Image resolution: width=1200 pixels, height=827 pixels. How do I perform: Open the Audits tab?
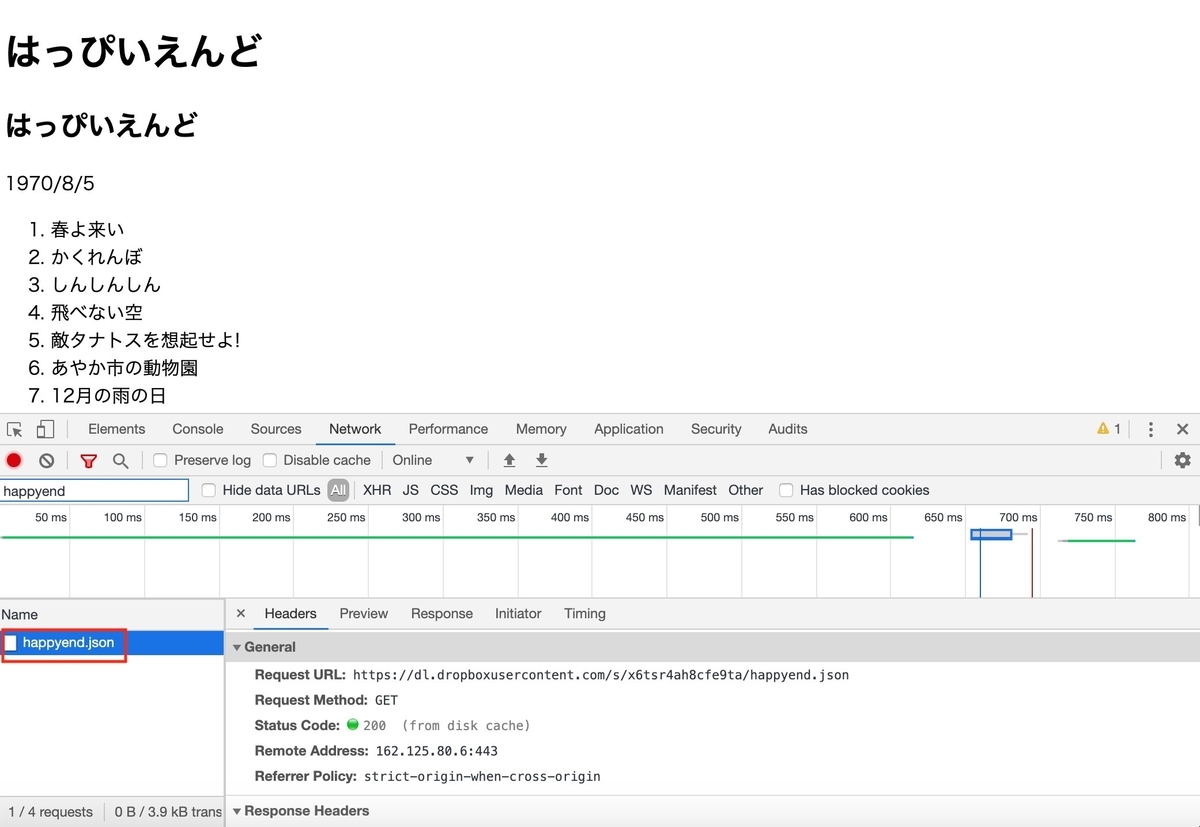click(788, 429)
